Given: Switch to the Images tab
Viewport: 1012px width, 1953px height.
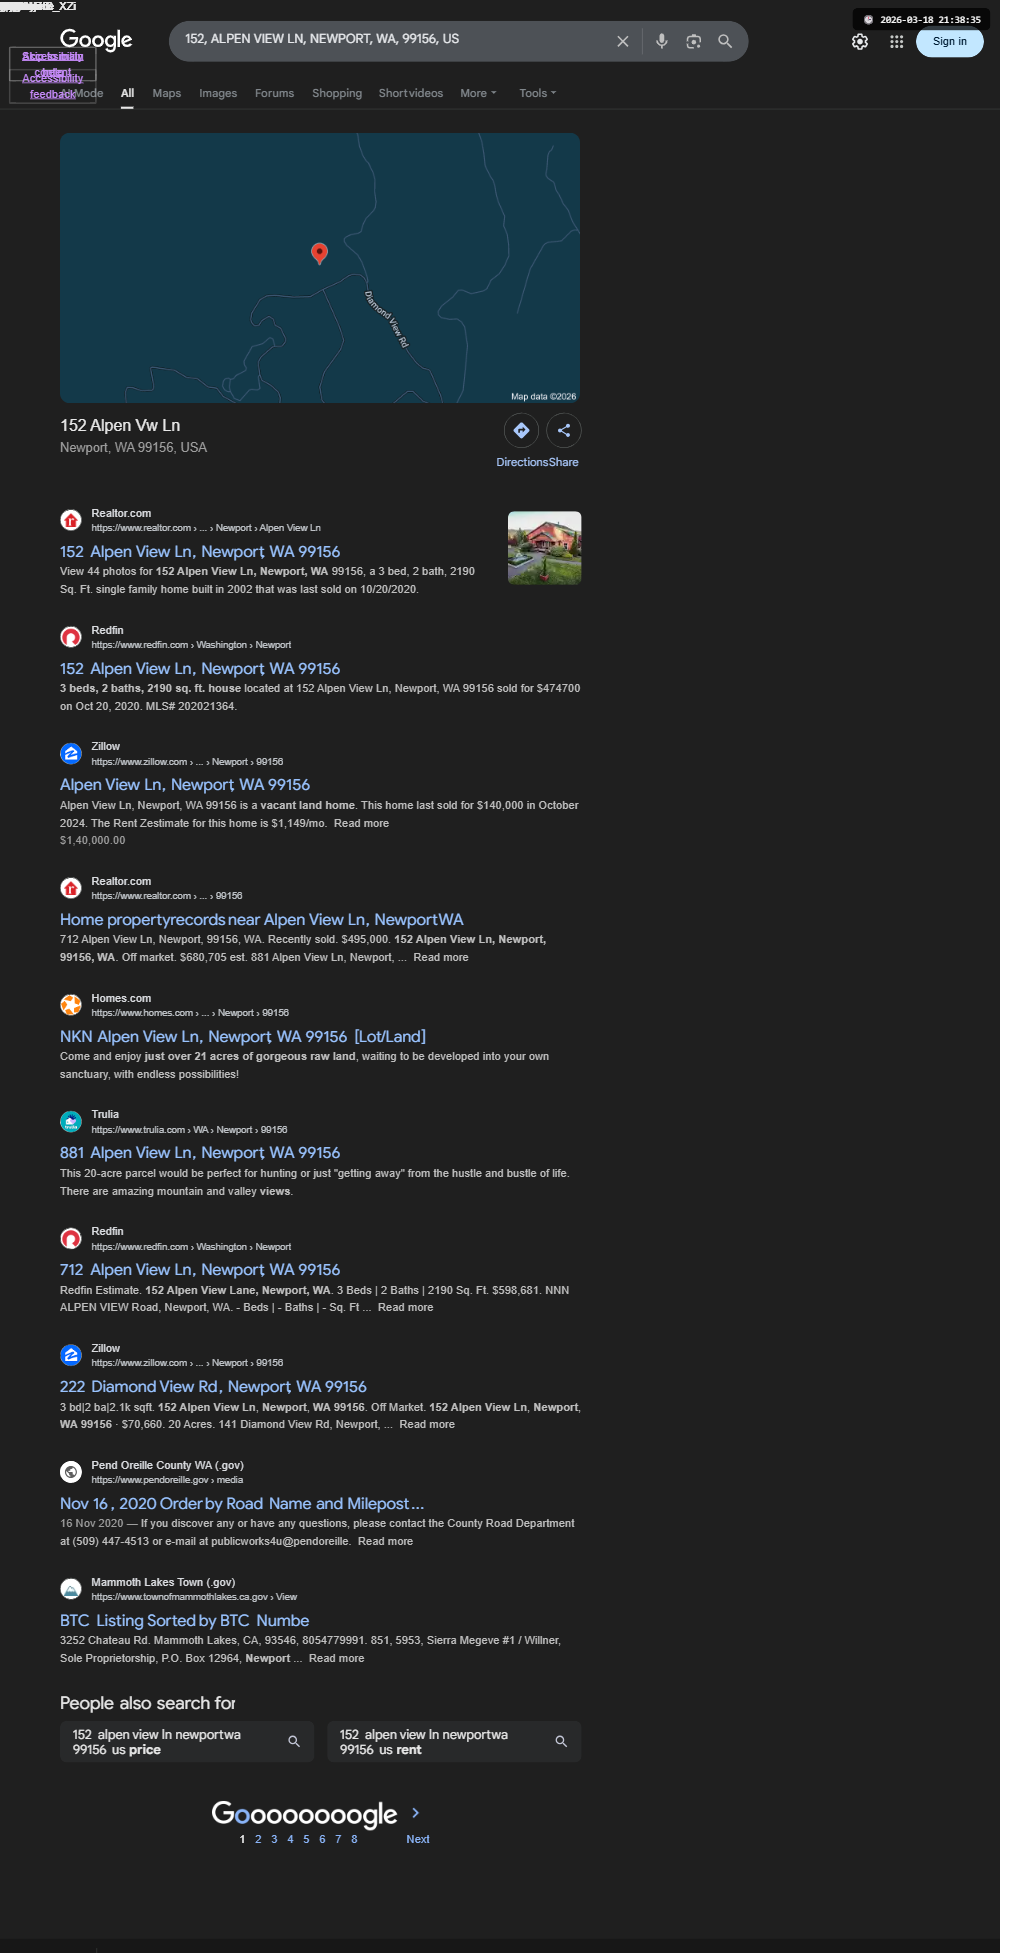Looking at the screenshot, I should point(218,93).
